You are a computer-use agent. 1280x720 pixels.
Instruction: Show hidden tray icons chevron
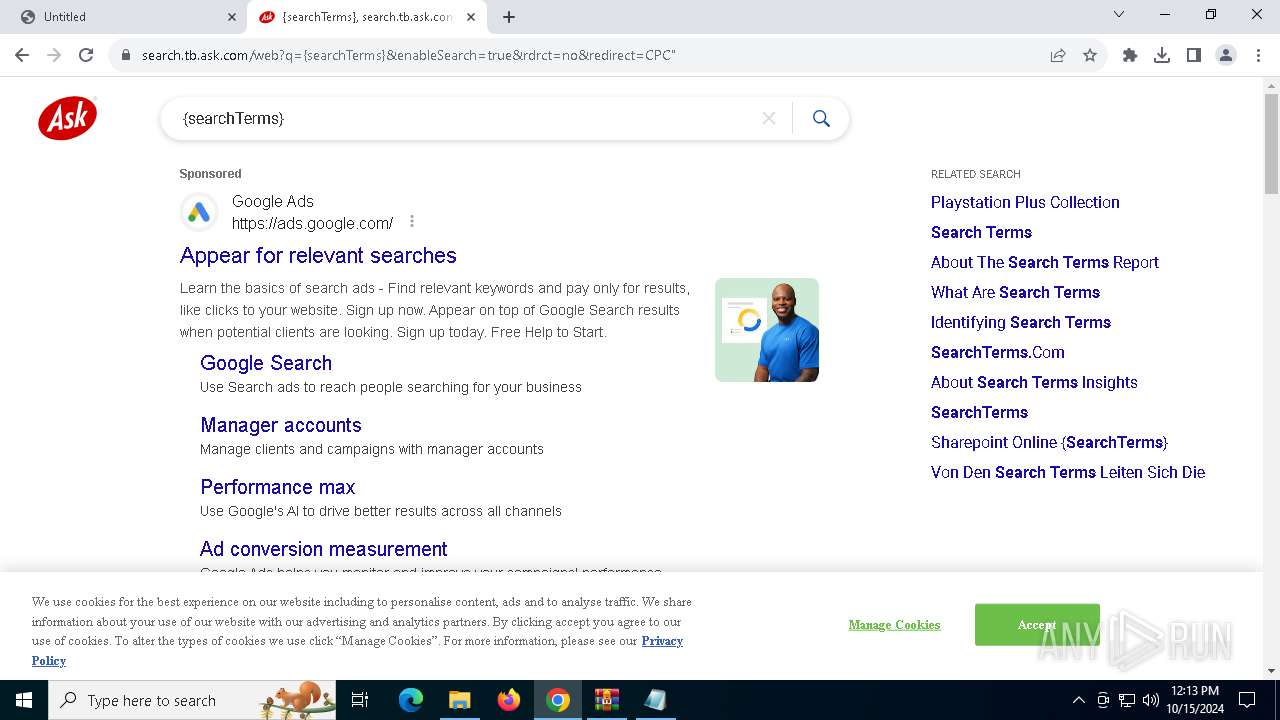[x=1079, y=700]
